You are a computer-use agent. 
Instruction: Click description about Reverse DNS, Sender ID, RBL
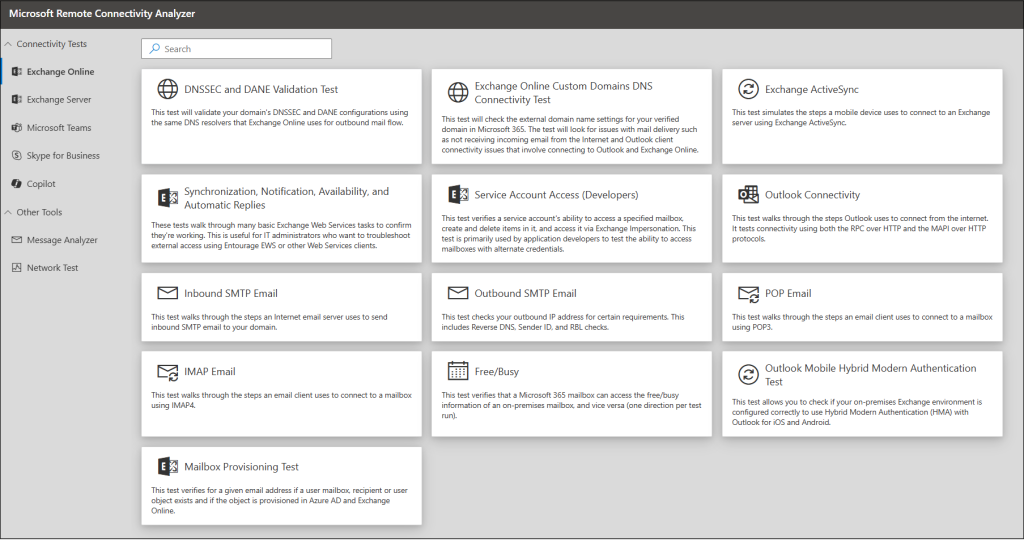pyautogui.click(x=563, y=322)
